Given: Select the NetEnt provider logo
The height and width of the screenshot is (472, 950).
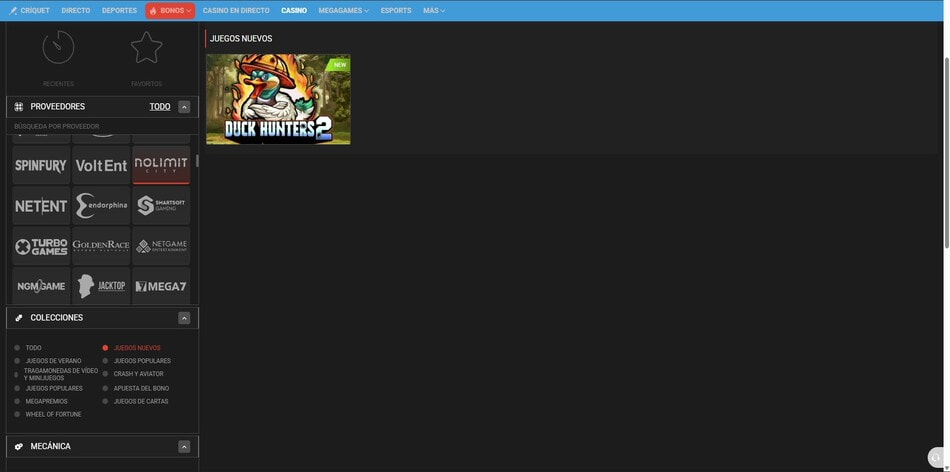Looking at the screenshot, I should coord(41,205).
